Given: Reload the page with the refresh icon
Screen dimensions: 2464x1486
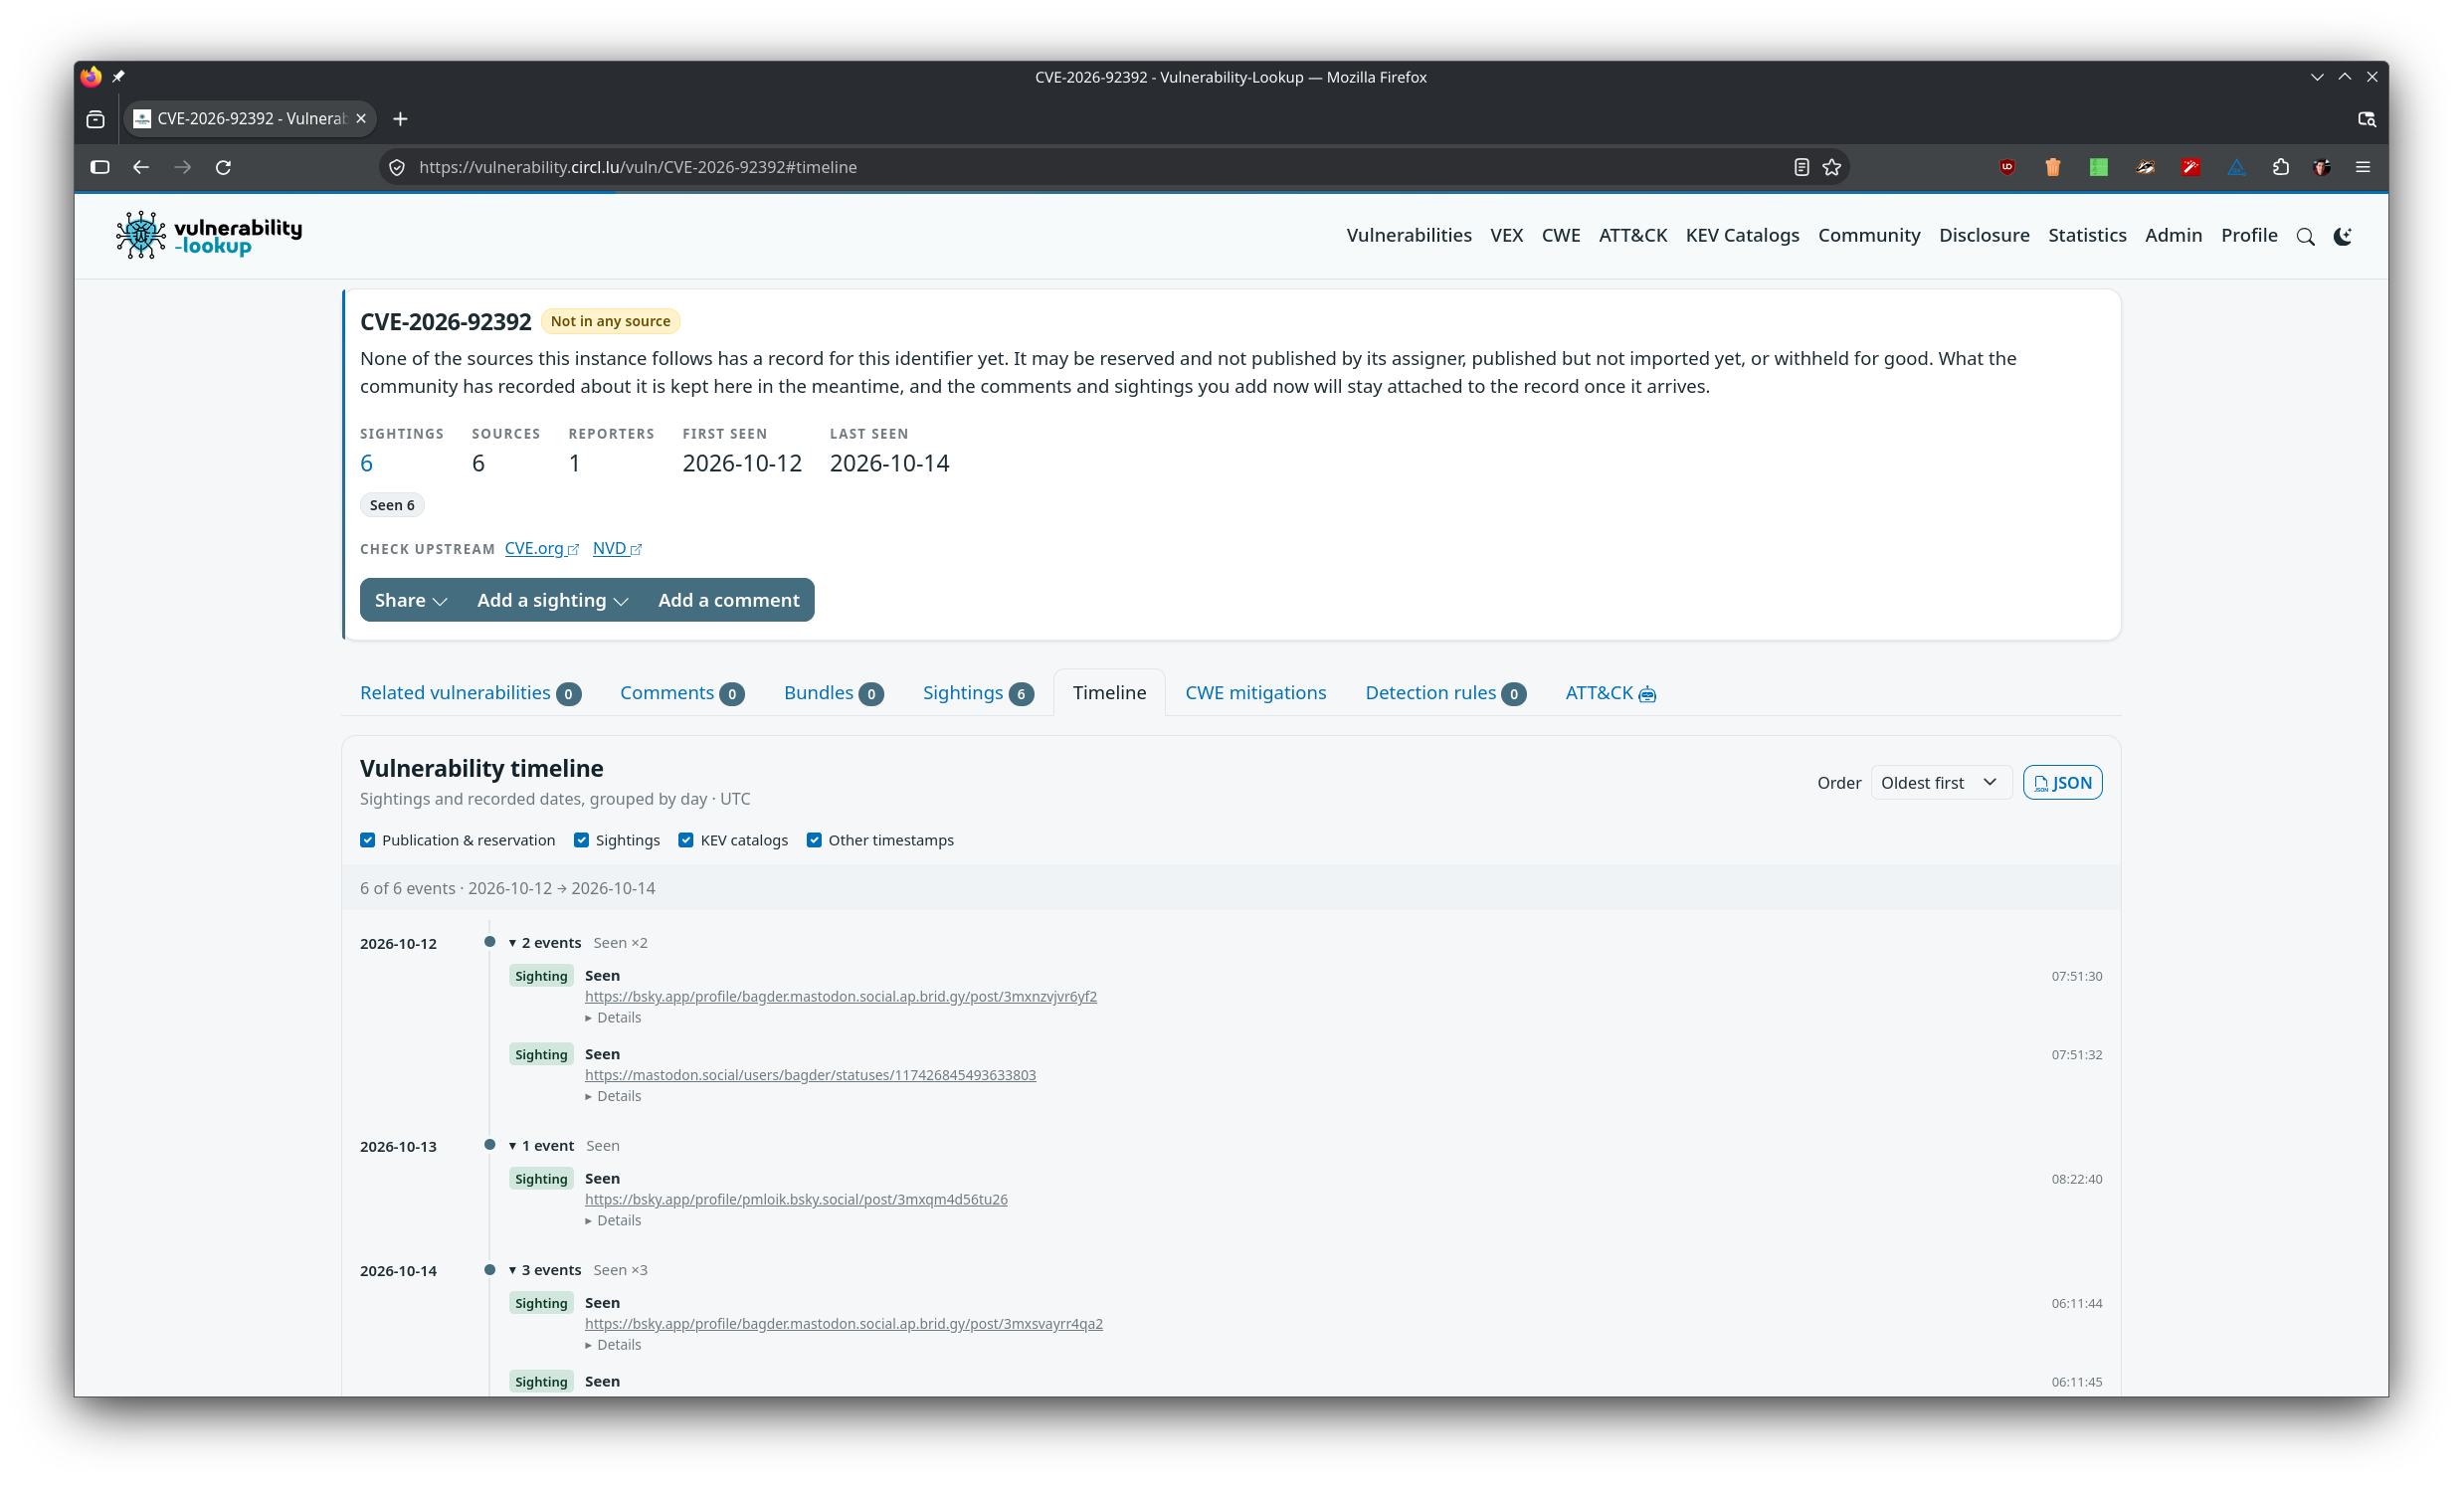Looking at the screenshot, I should (x=223, y=167).
